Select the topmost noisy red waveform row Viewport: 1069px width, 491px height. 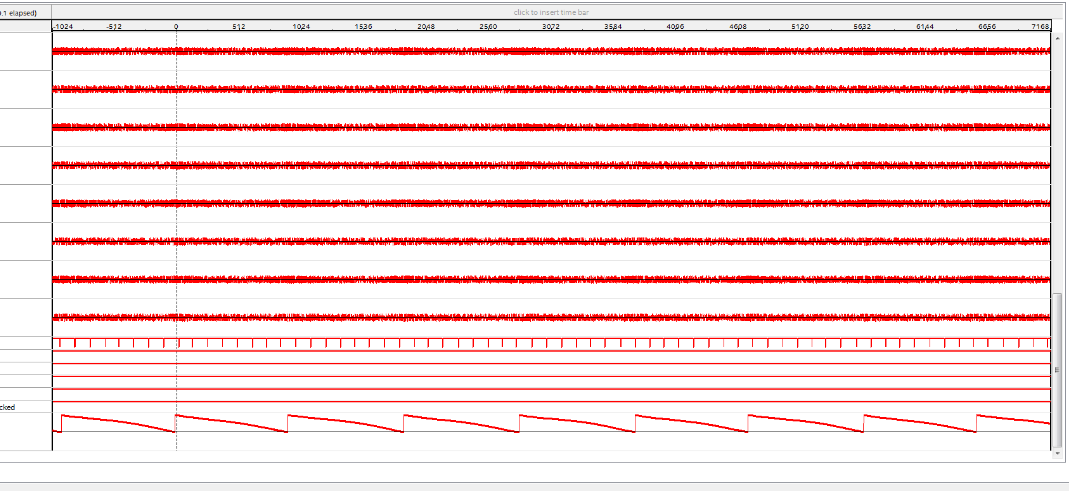coord(551,51)
